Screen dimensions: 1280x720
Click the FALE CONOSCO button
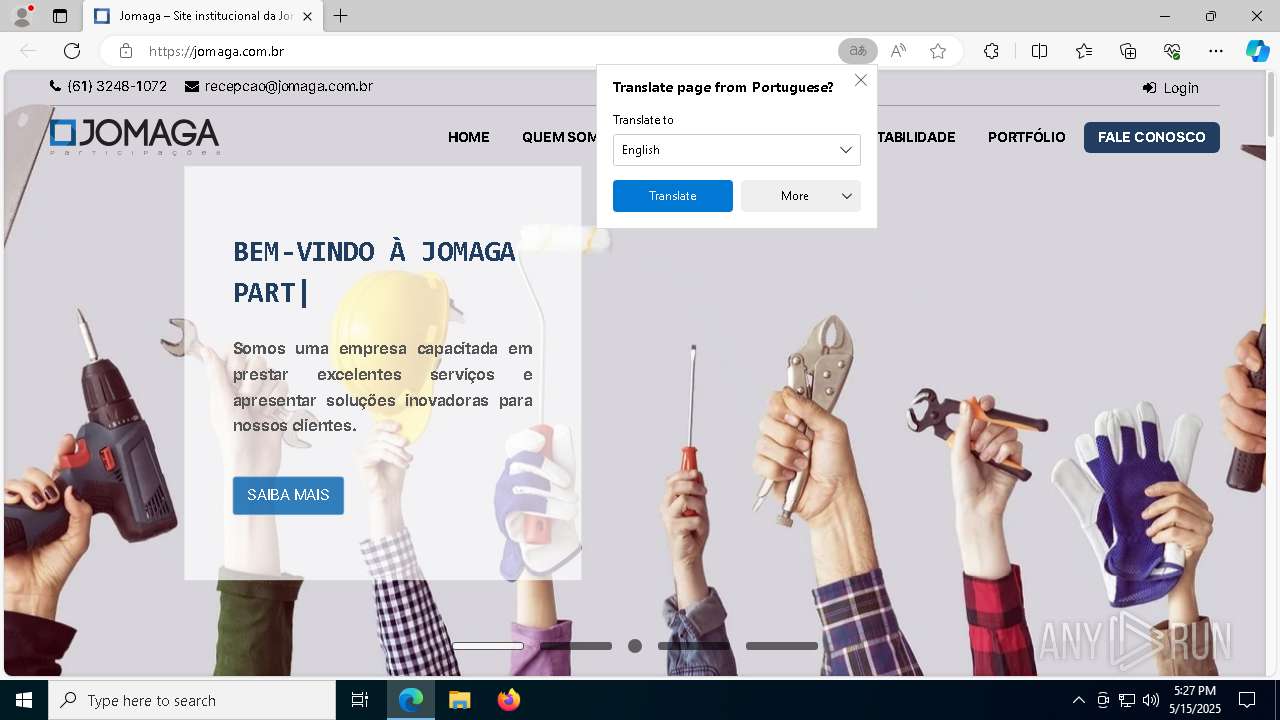click(1152, 137)
